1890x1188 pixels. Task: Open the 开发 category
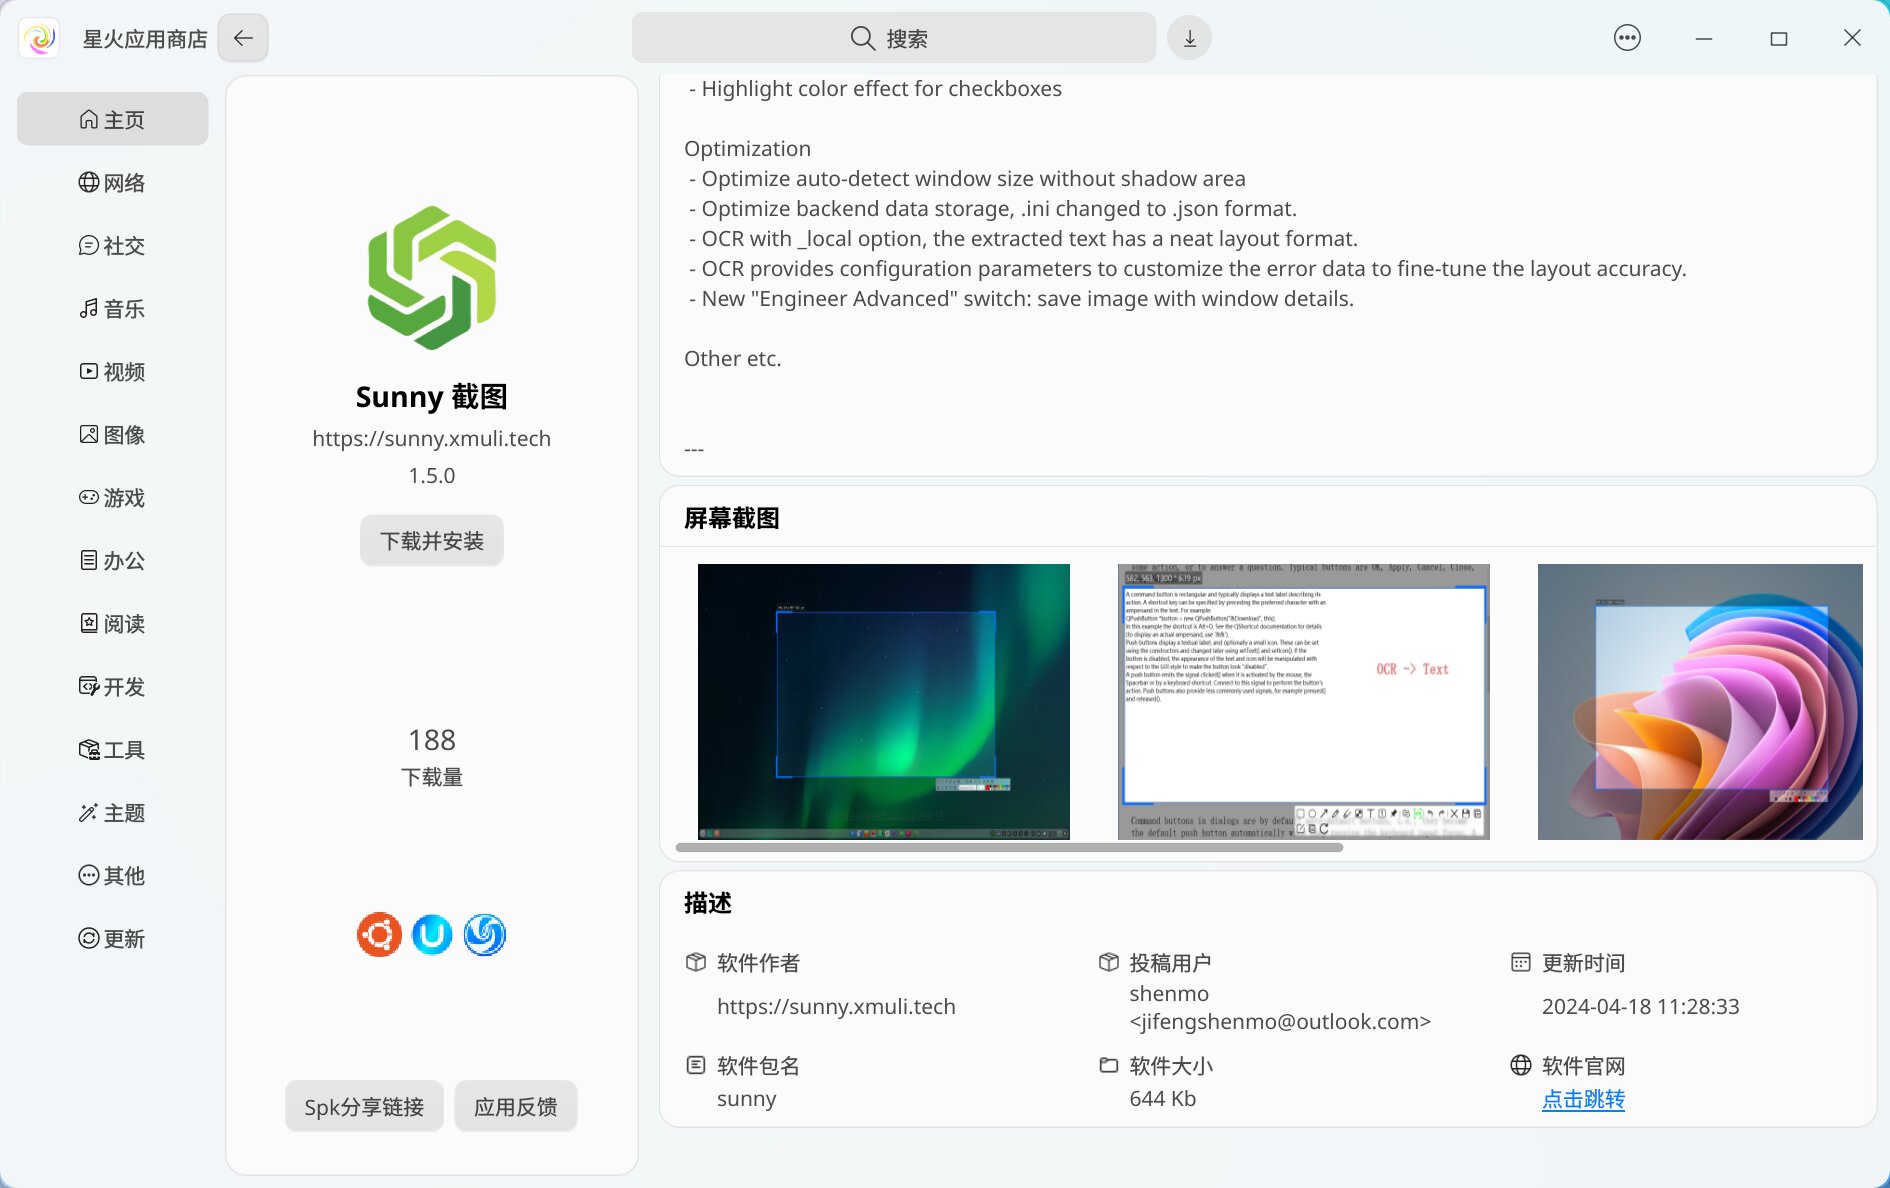tap(112, 686)
